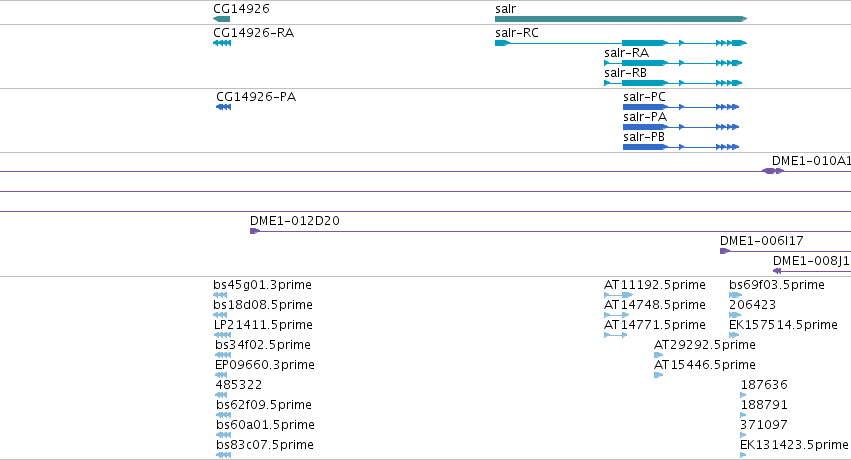Open the bs69f03.5prime EST label

[x=777, y=285]
